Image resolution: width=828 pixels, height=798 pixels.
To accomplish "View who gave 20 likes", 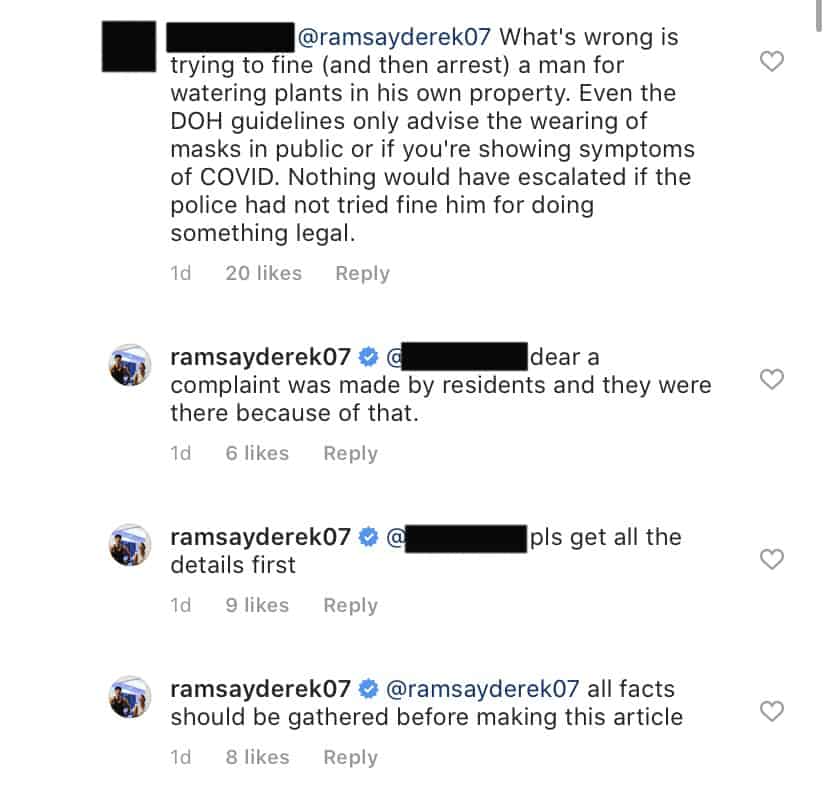I will pos(264,274).
